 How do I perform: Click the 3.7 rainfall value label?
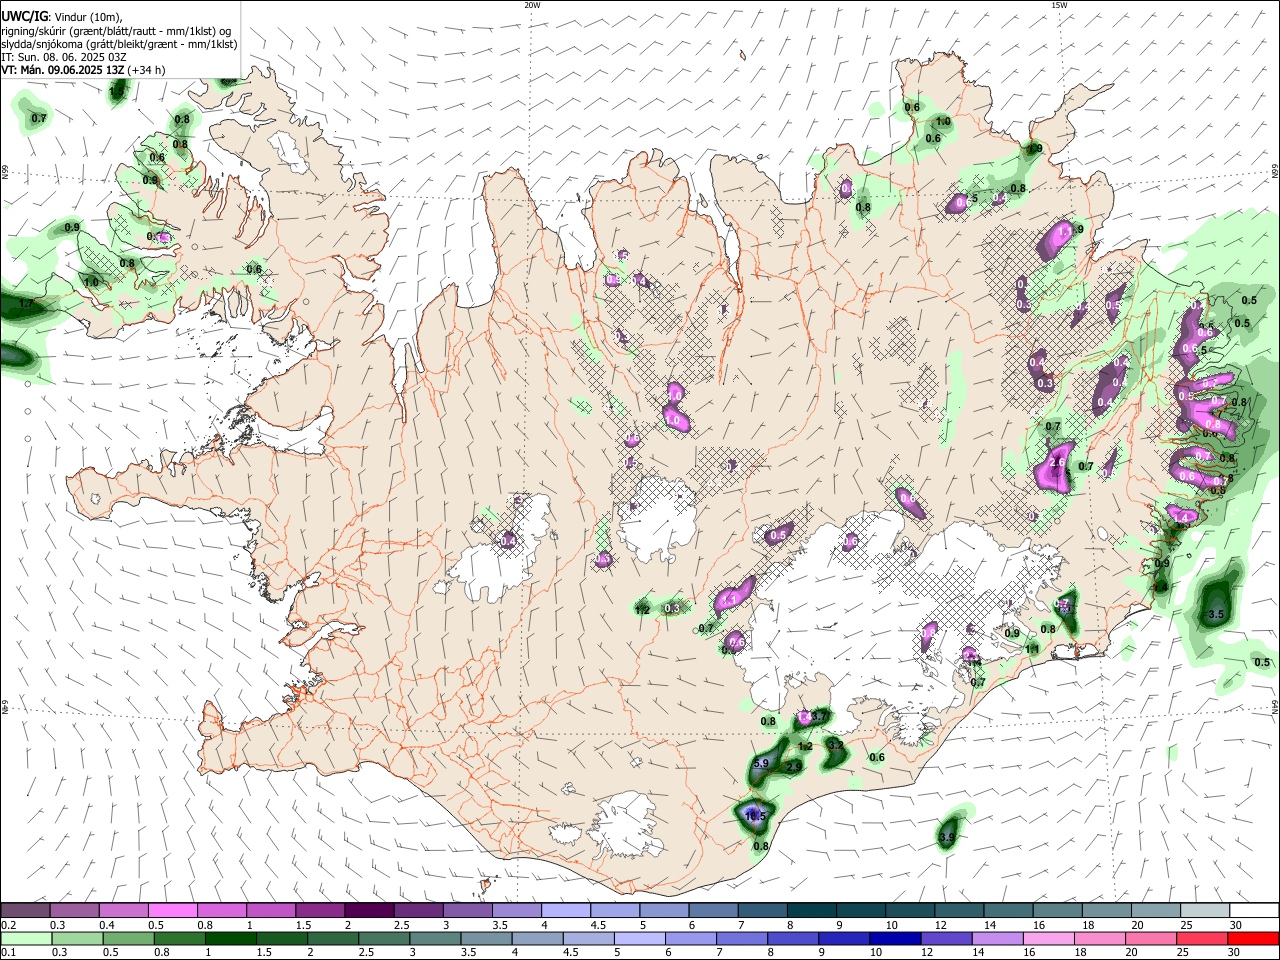point(818,717)
